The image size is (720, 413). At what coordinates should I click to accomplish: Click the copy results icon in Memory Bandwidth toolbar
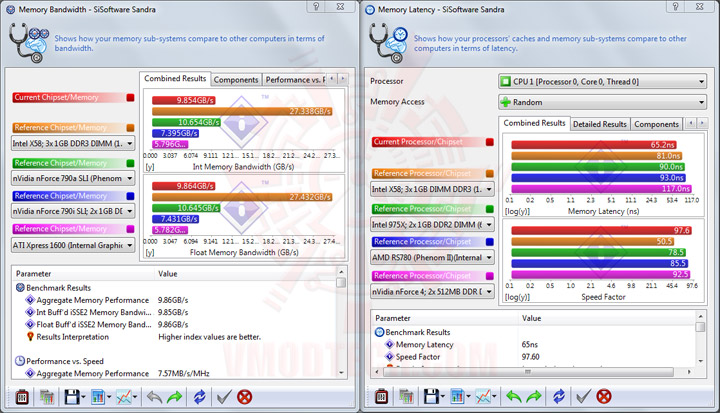pyautogui.click(x=46, y=396)
